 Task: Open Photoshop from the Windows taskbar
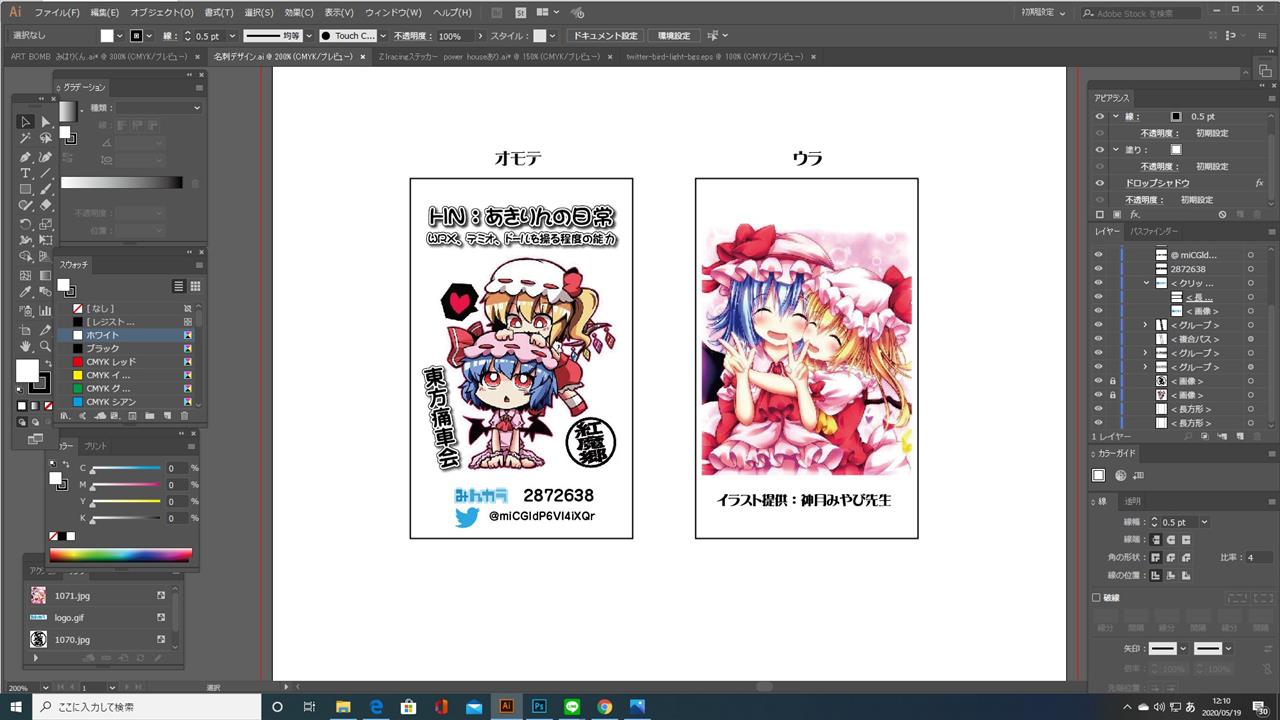pos(538,706)
